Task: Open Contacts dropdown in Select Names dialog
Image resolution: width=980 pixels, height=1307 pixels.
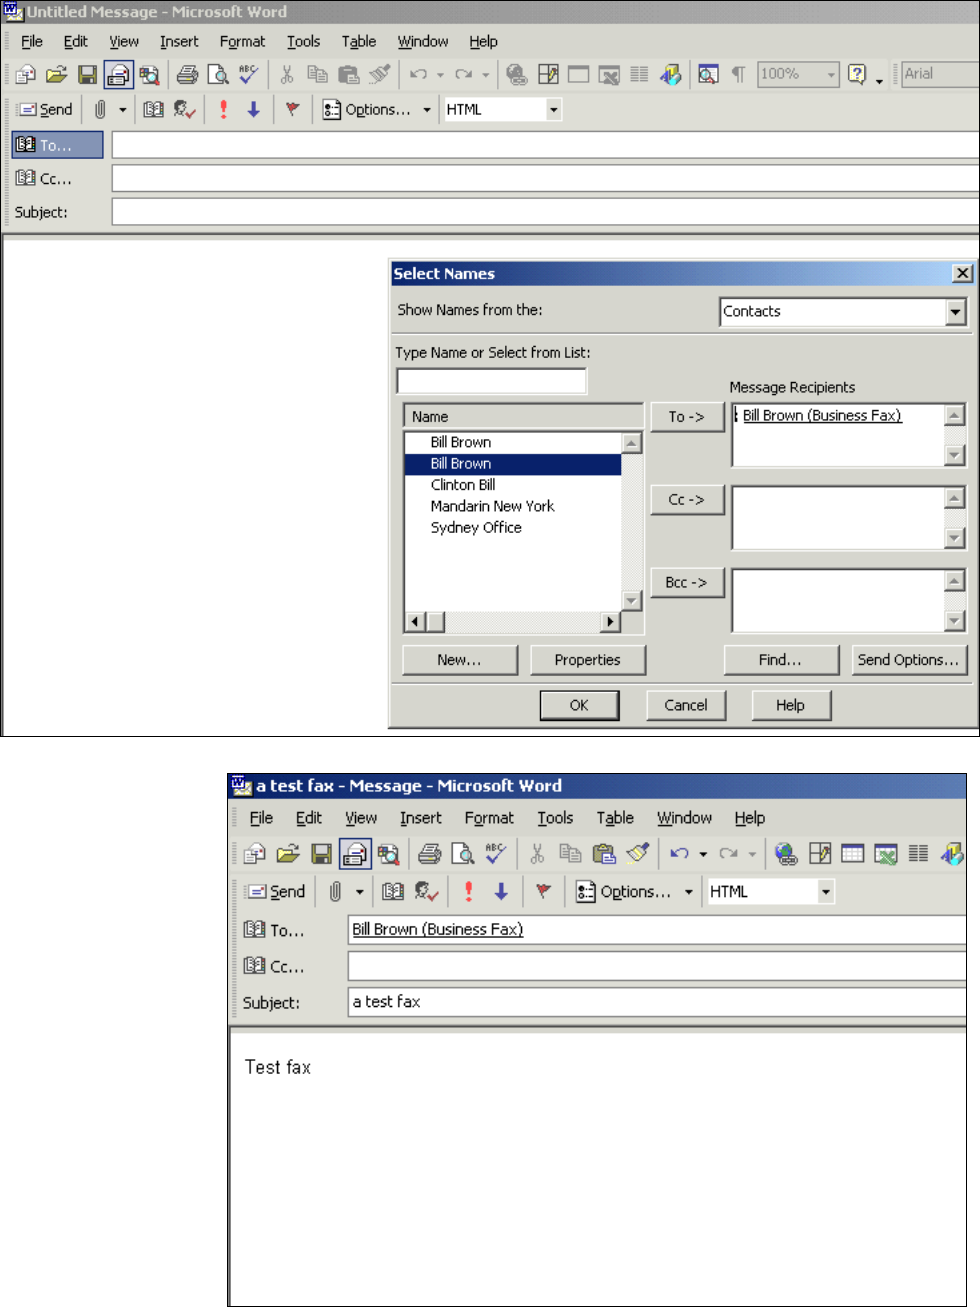Action: [x=956, y=312]
